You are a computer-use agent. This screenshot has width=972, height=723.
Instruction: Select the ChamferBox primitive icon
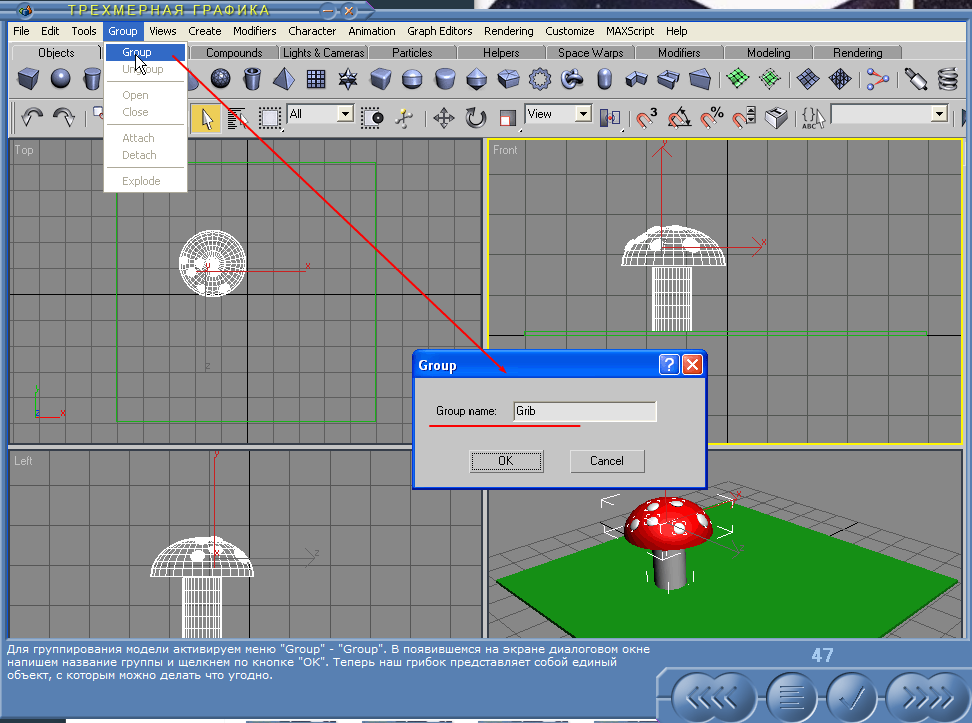point(380,79)
